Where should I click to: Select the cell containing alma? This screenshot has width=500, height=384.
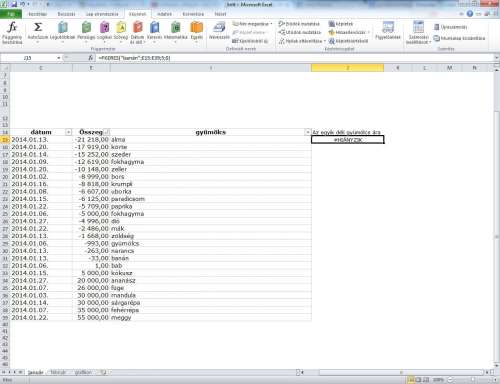211,140
